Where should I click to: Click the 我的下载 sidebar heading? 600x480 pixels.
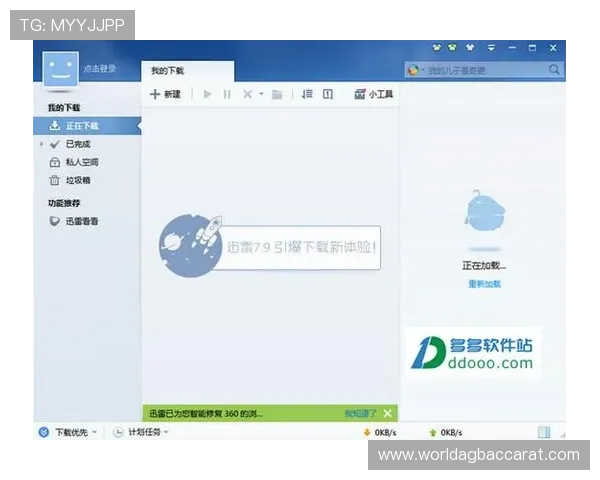point(64,108)
